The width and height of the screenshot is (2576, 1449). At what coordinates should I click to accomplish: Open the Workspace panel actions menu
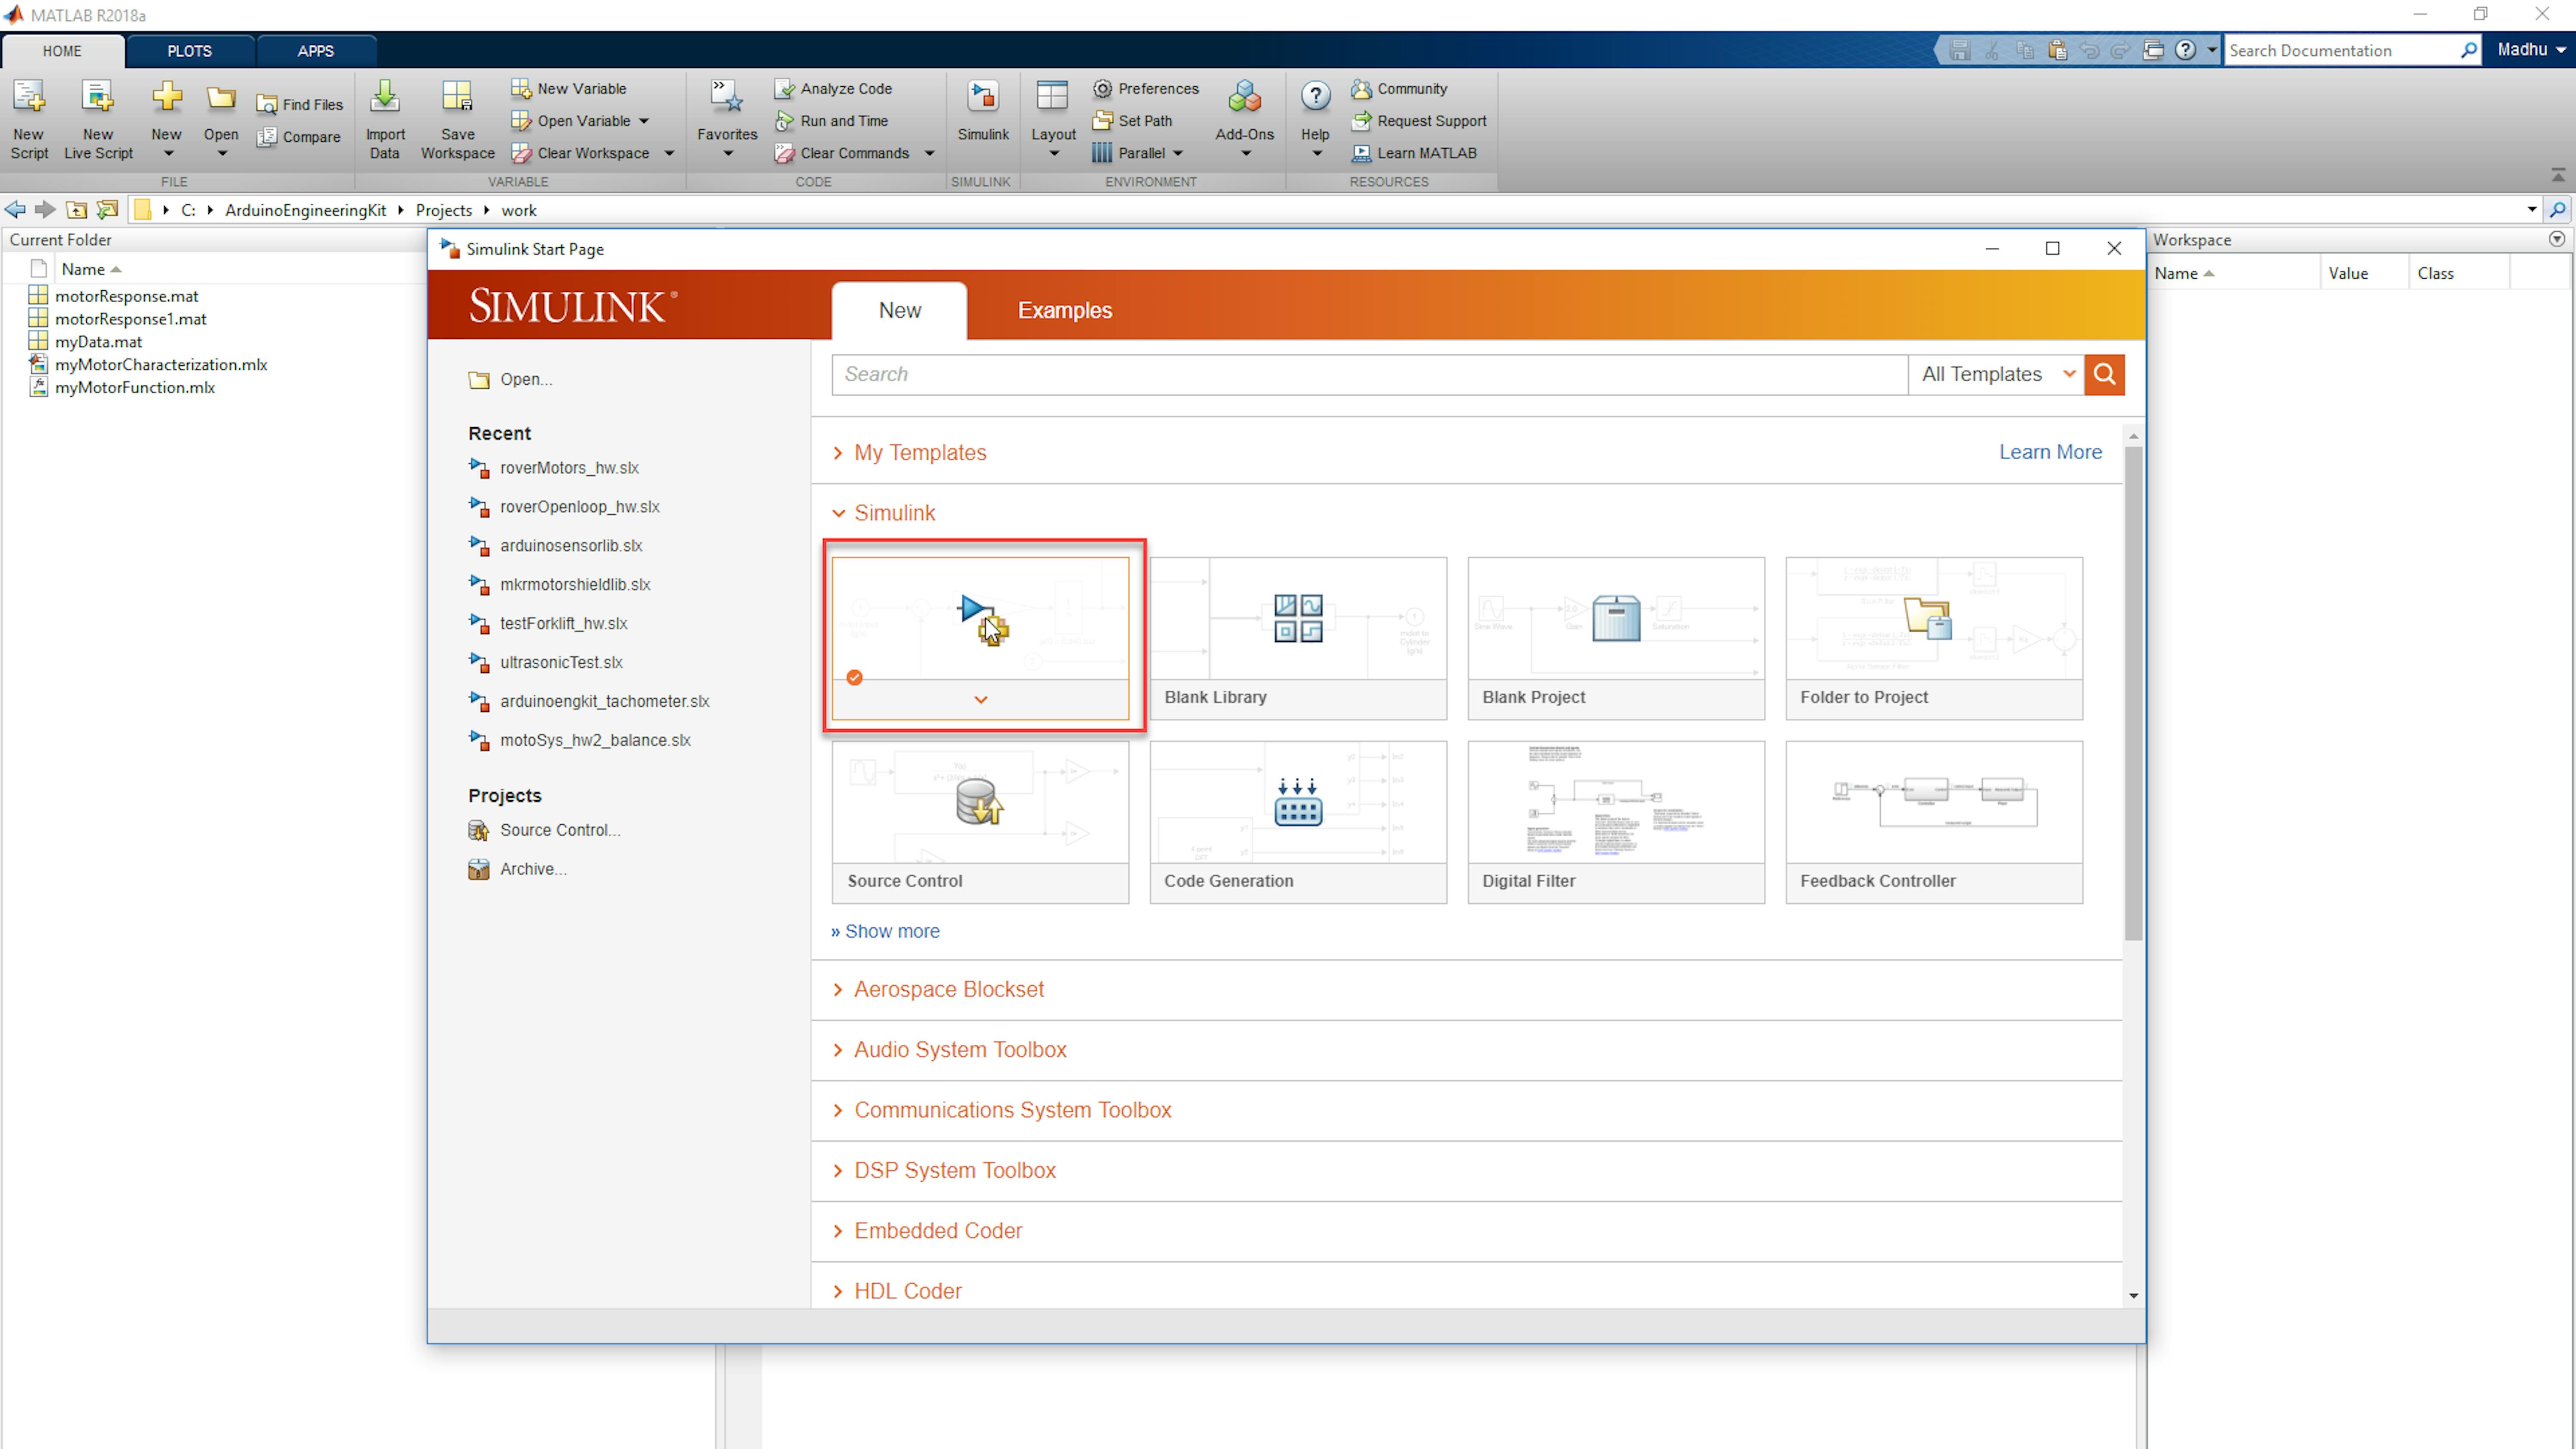(x=2557, y=239)
